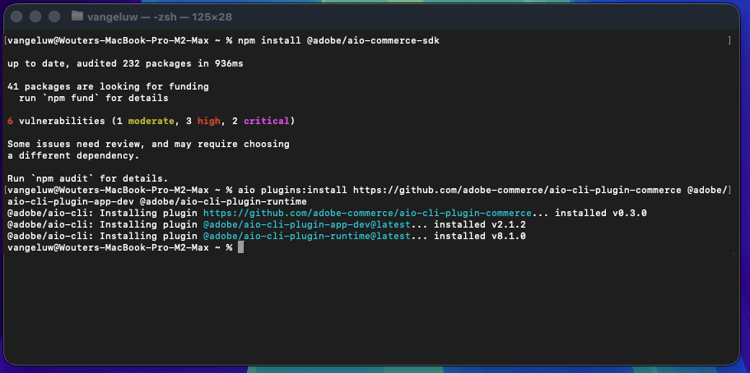Image resolution: width=750 pixels, height=373 pixels.
Task: Click the '41 packages are looking for funding' line
Action: tap(108, 87)
